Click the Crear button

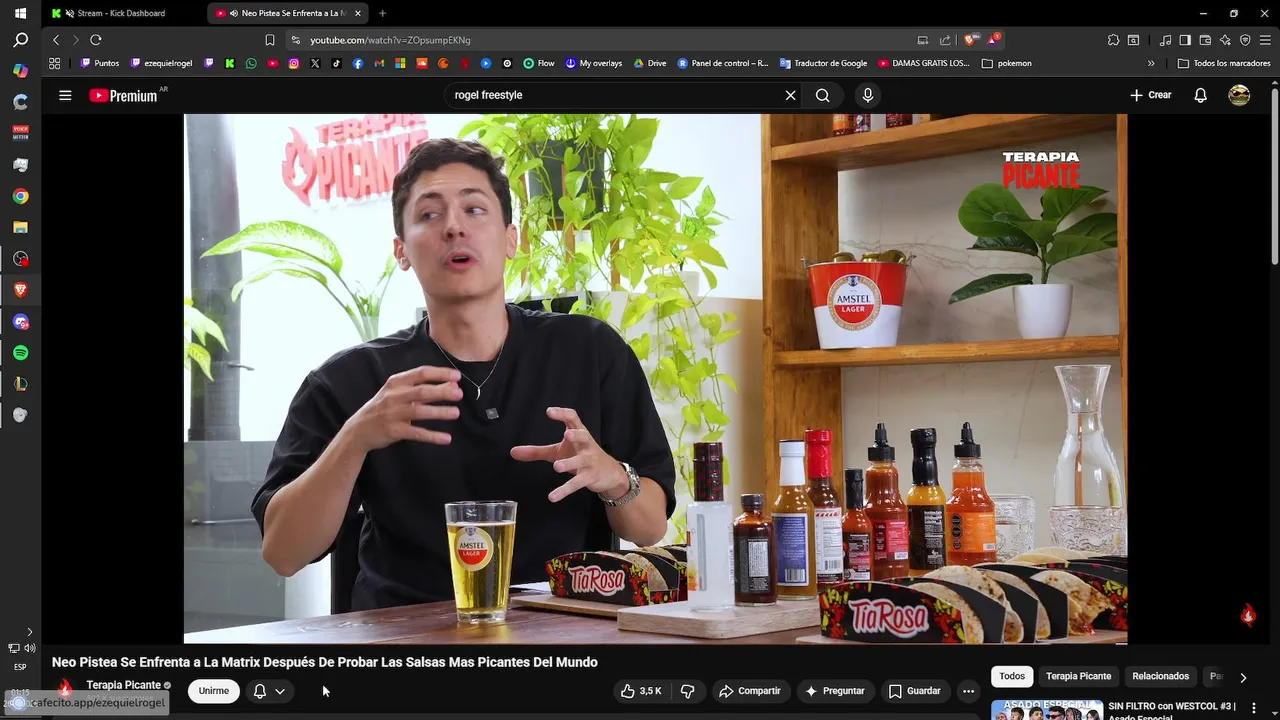[x=1151, y=95]
